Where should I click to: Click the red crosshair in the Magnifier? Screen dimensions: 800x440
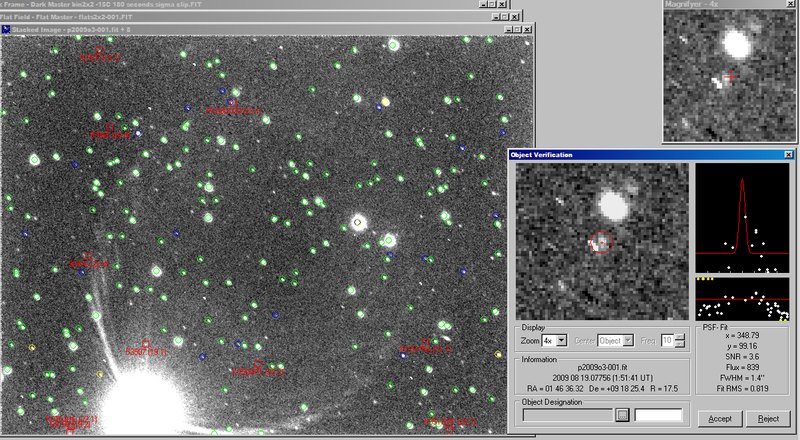tap(730, 77)
